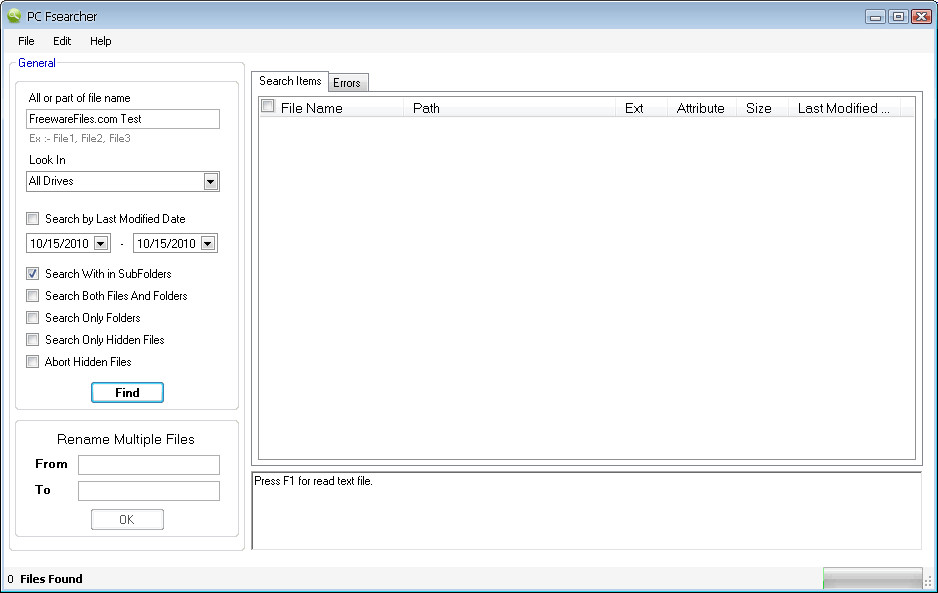Sort by the Ext column header

tap(641, 108)
